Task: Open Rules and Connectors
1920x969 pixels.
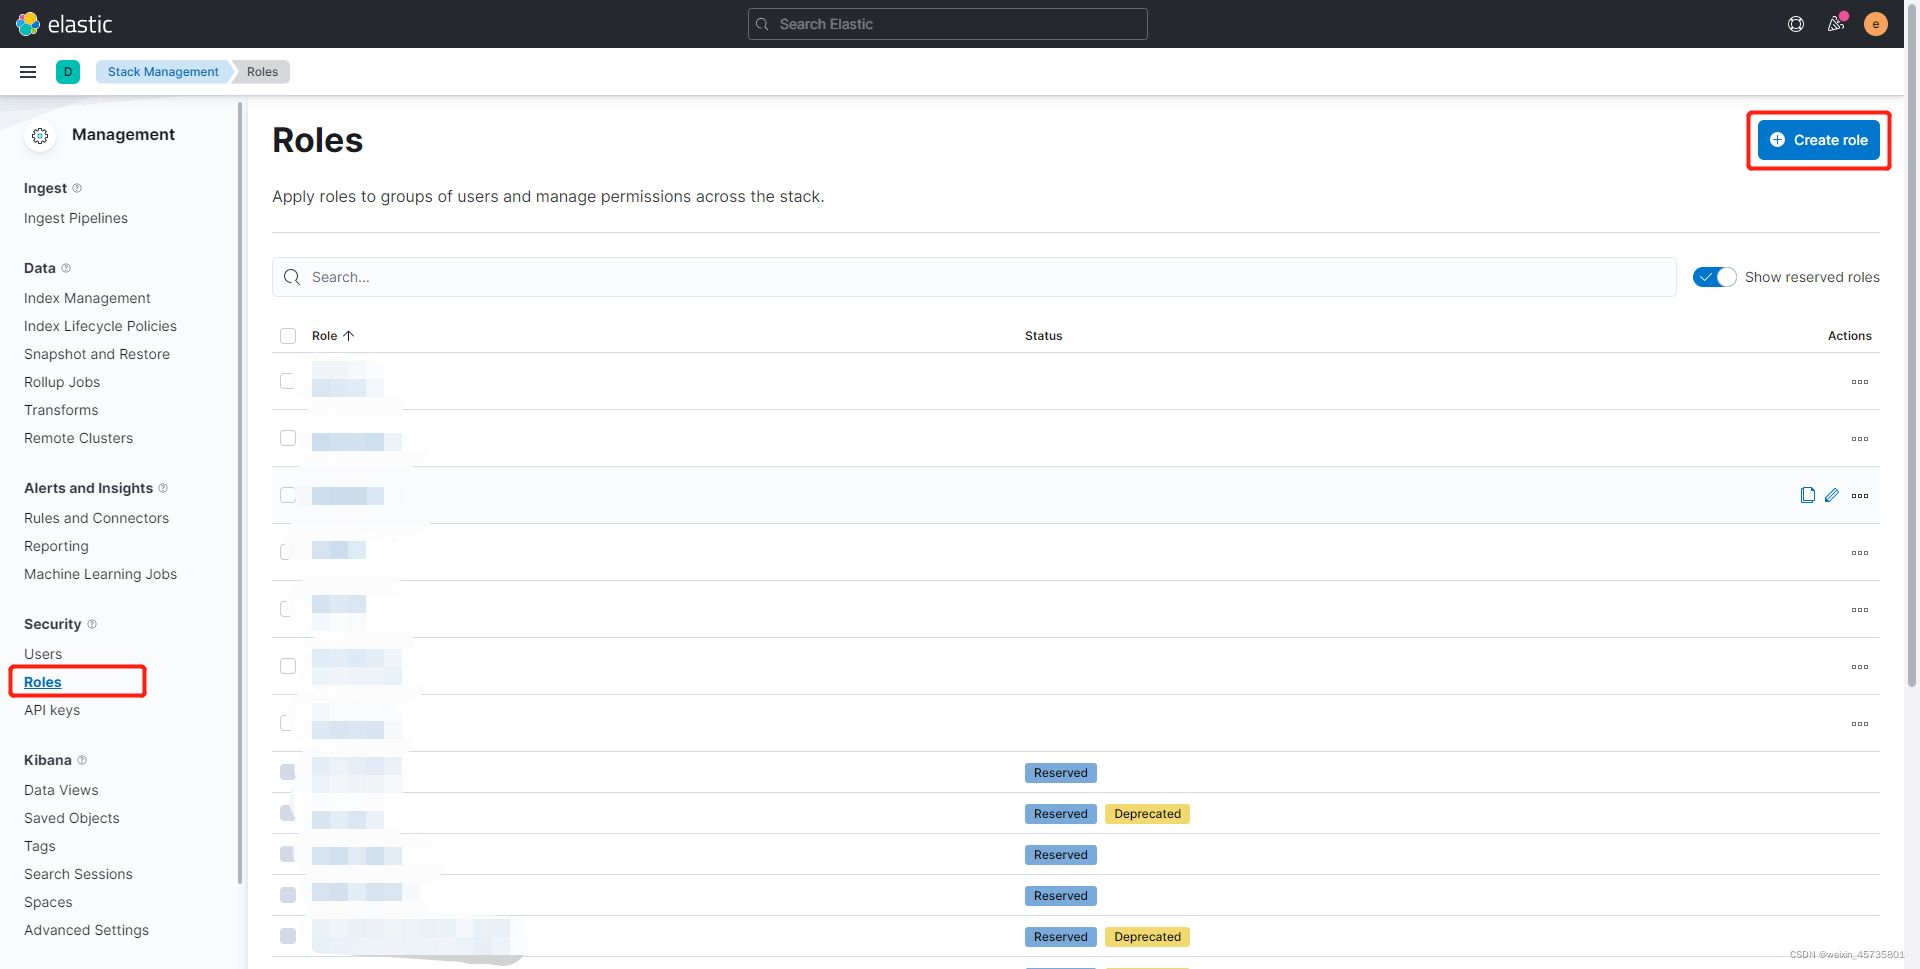Action: [96, 518]
